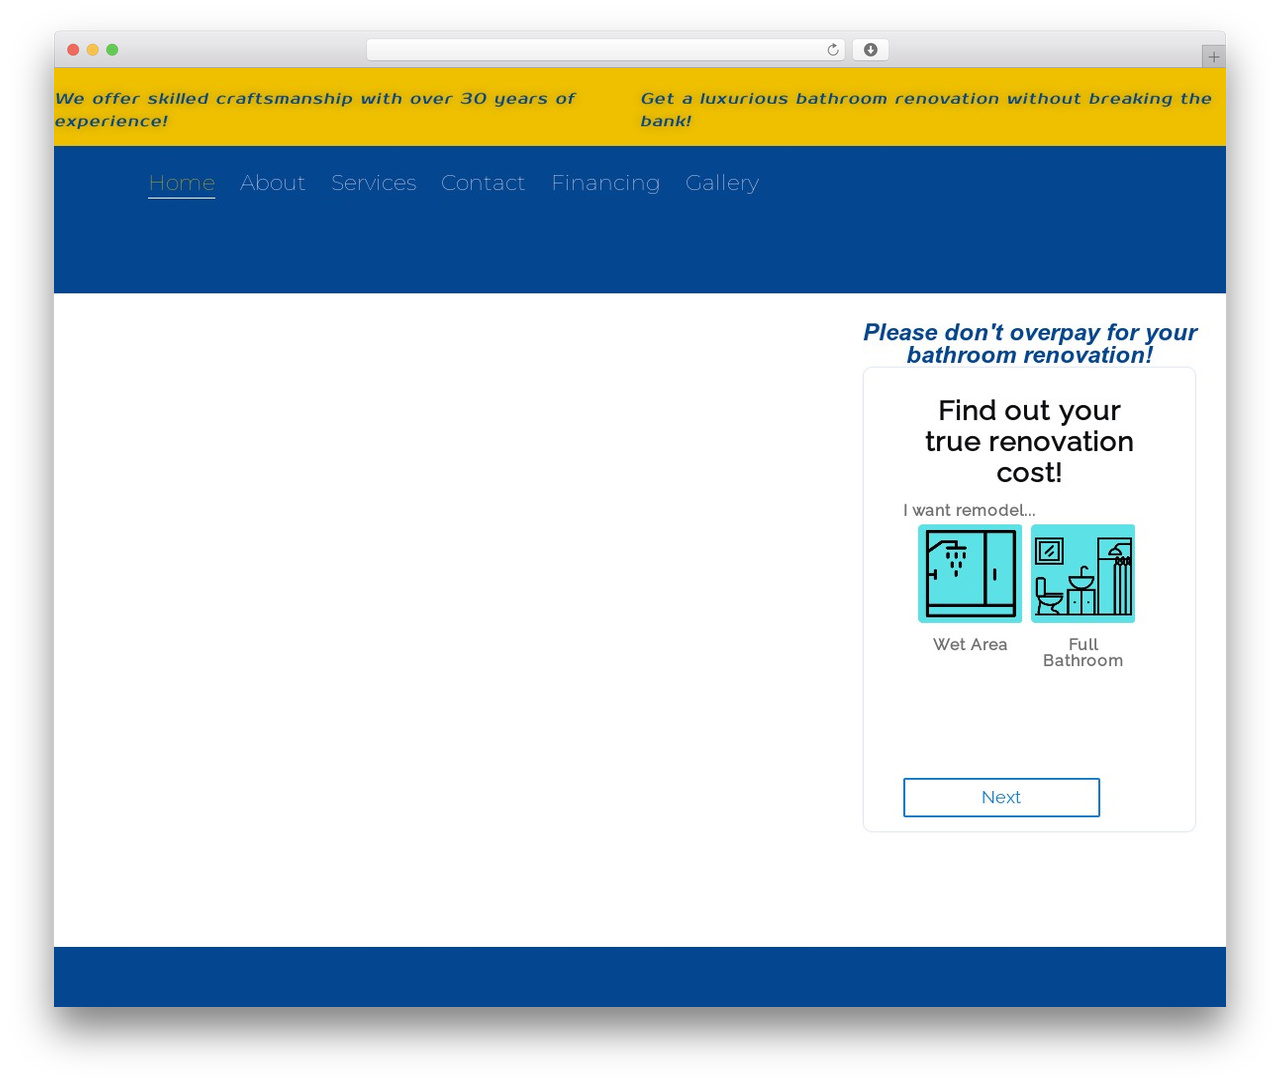View the Gallery page

722,183
